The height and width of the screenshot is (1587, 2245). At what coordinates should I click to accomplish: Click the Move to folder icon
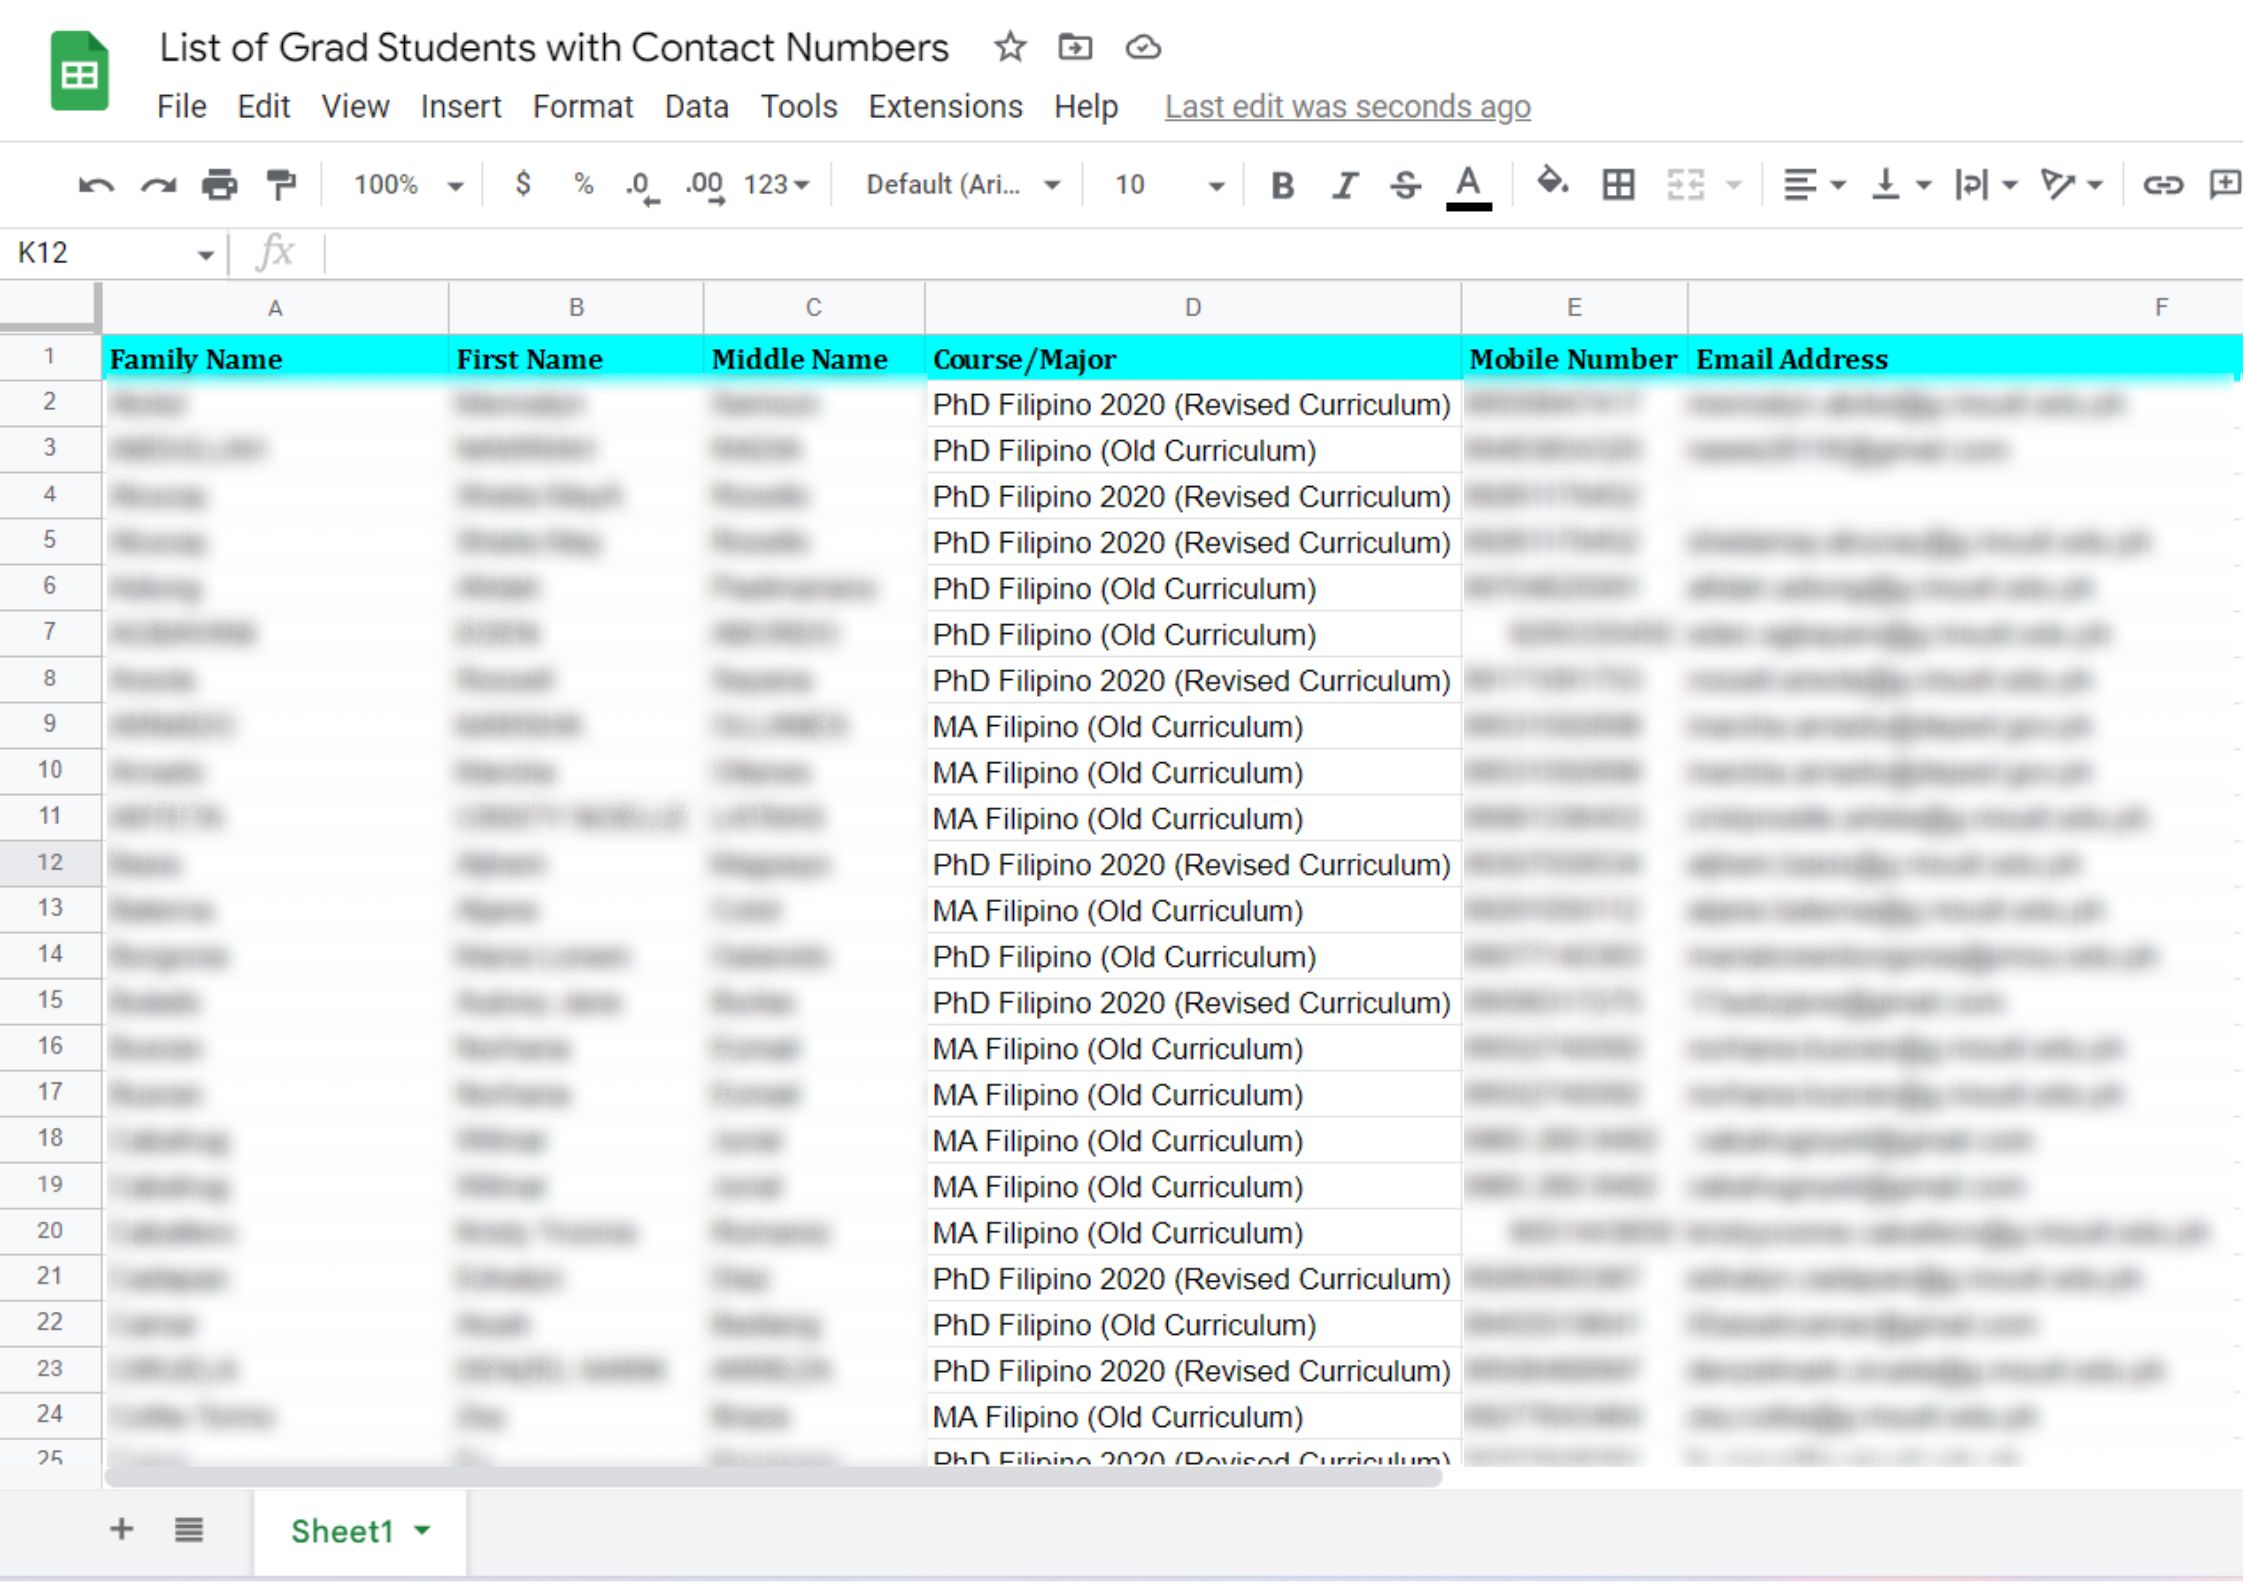pyautogui.click(x=1075, y=47)
